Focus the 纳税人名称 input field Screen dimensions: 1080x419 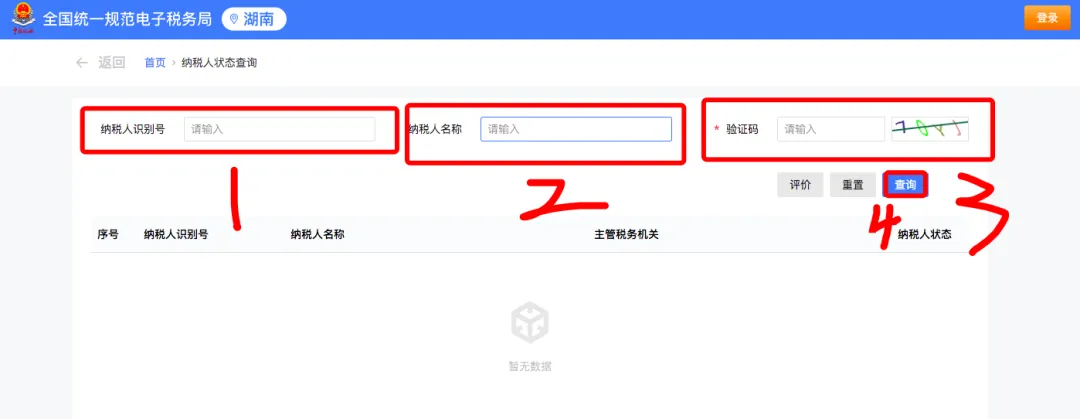click(x=576, y=129)
